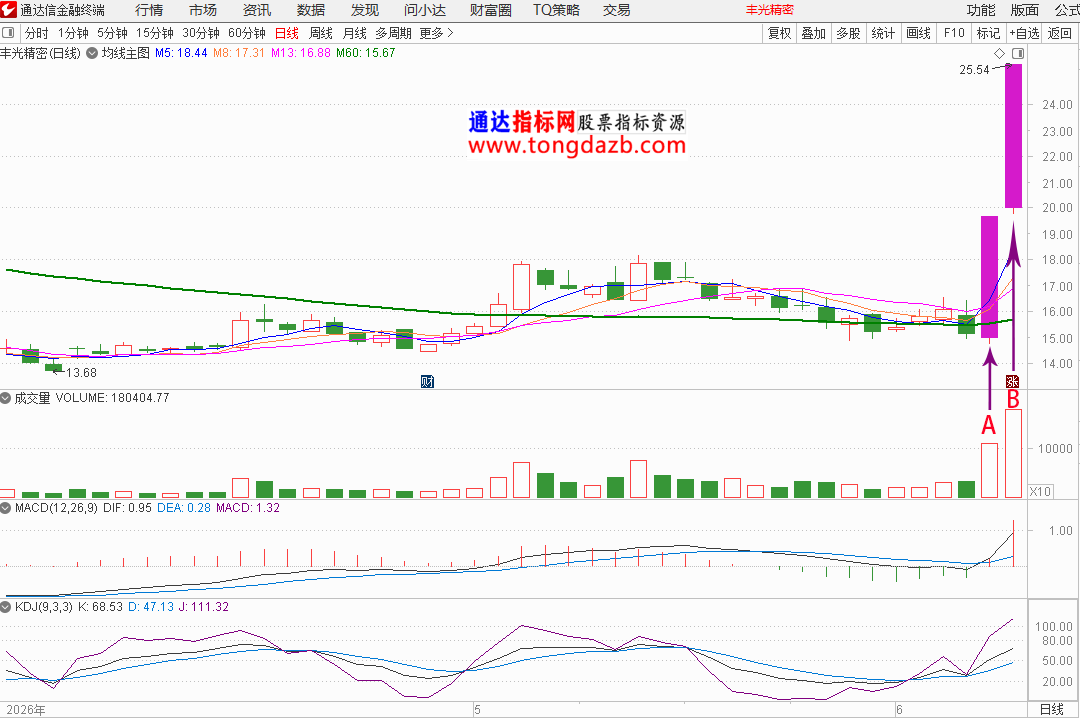Click the 返回 button
This screenshot has height=718, width=1080.
1059,32
